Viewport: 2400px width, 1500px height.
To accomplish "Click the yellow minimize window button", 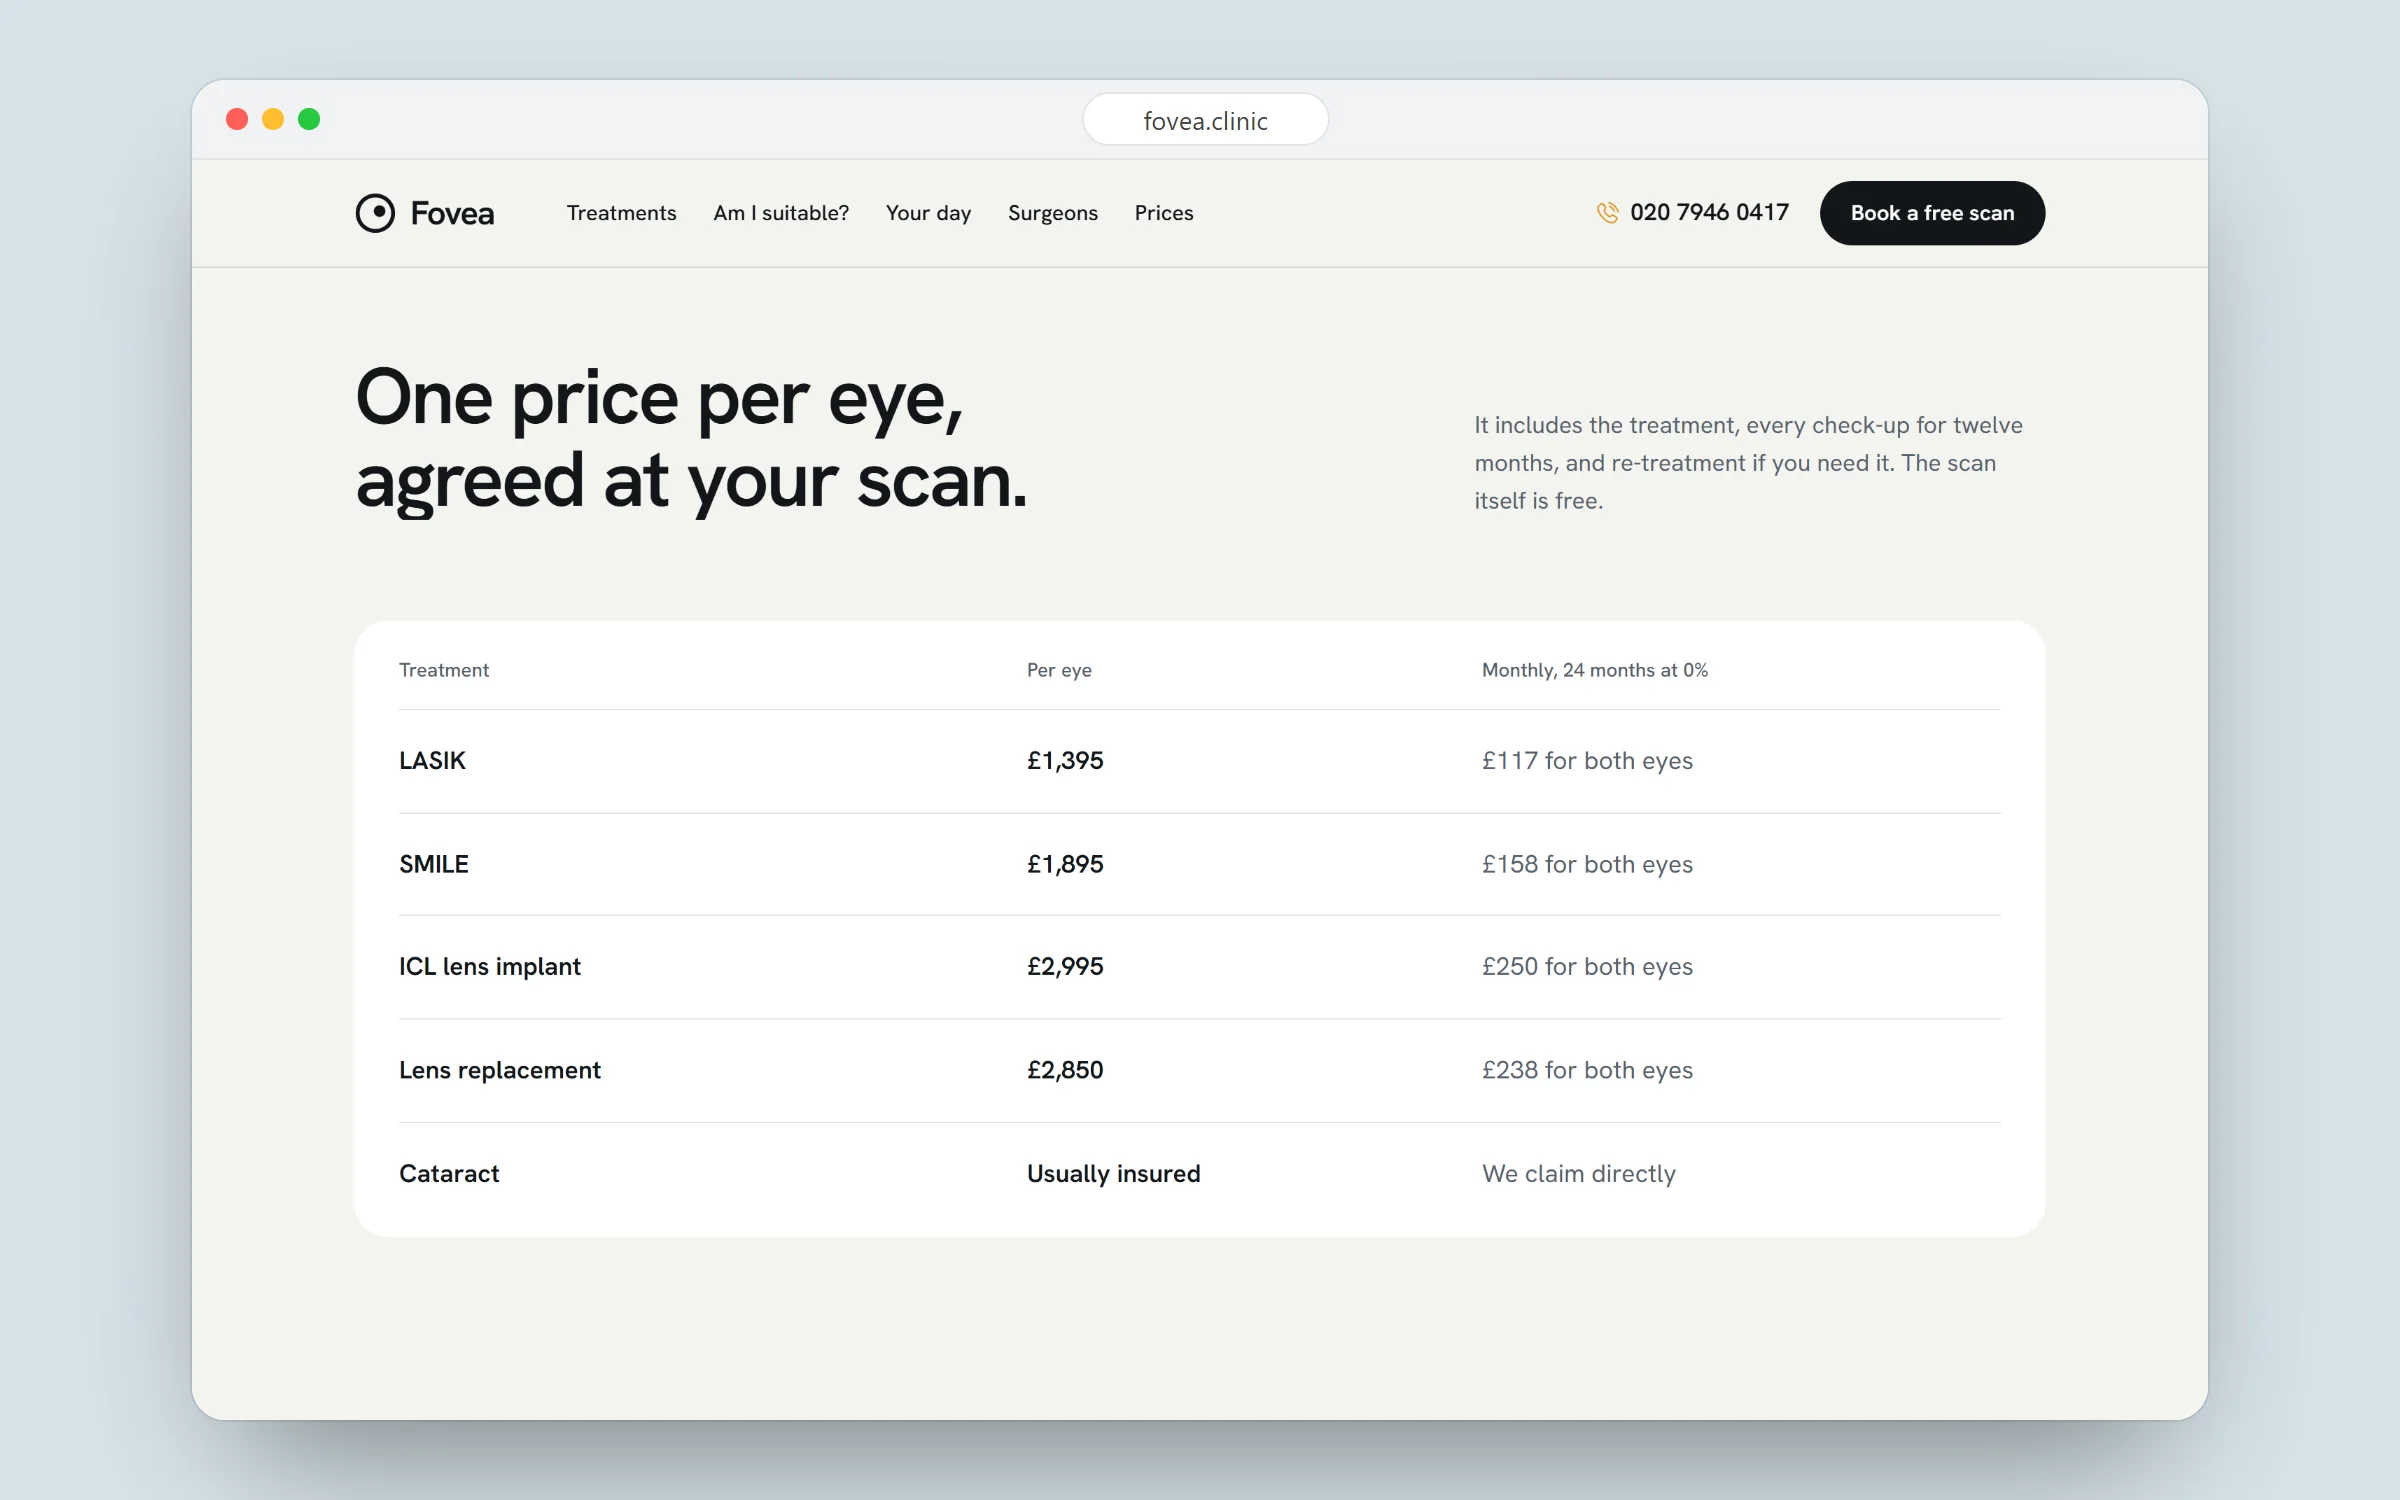I will pos(273,119).
